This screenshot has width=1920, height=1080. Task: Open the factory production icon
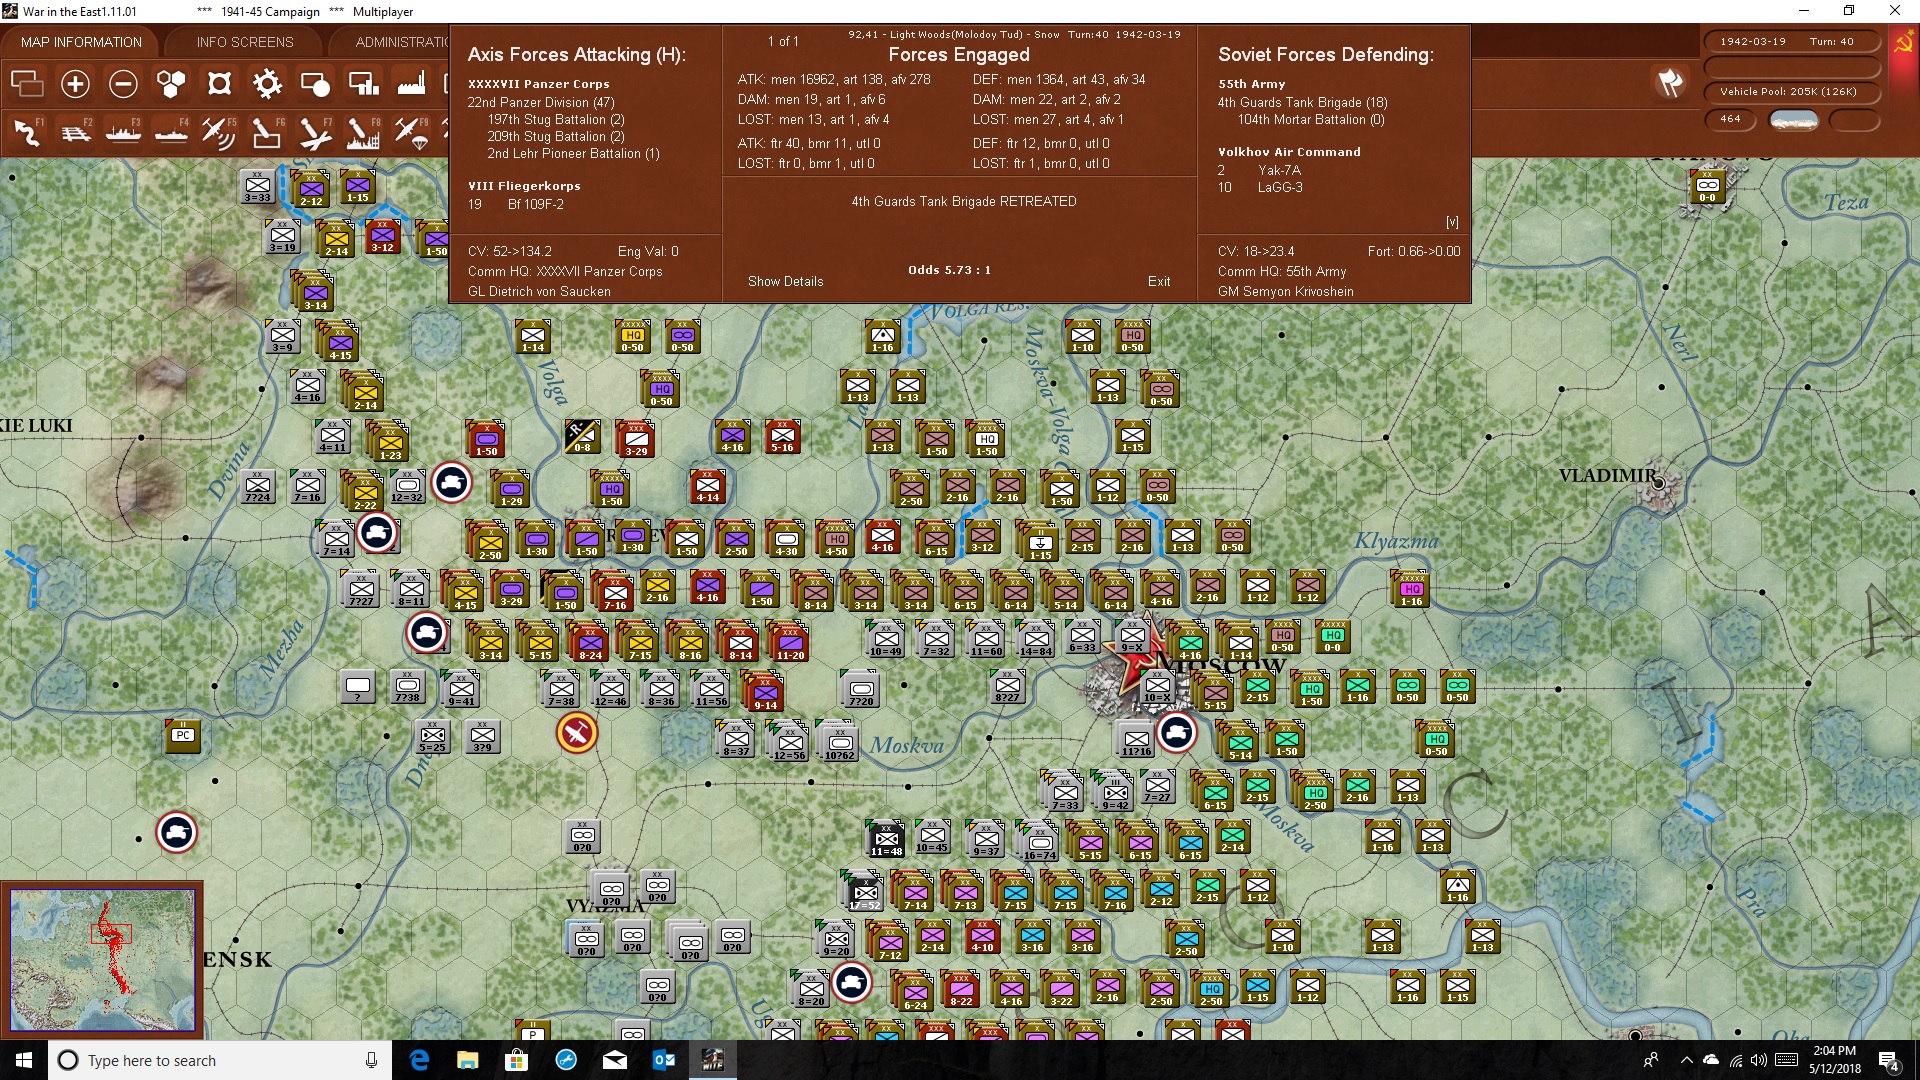pyautogui.click(x=411, y=84)
